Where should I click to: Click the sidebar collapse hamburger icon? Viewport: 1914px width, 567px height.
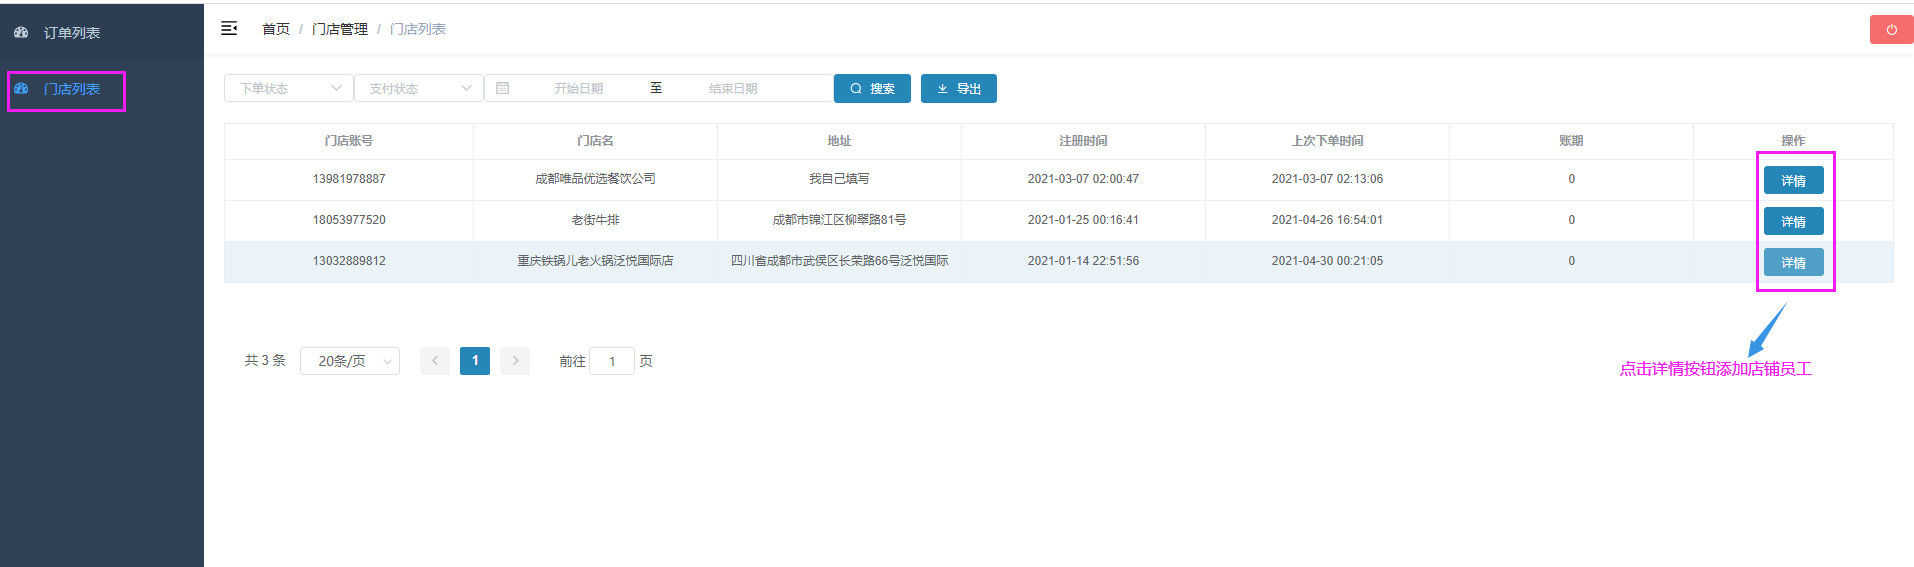229,29
